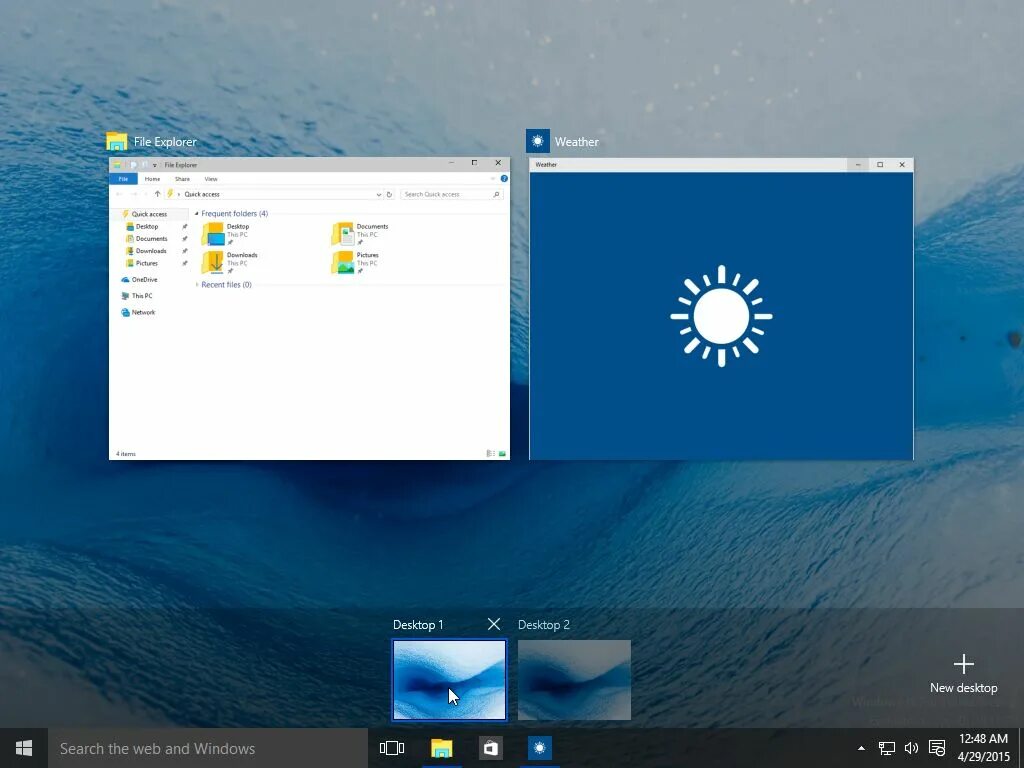This screenshot has height=768, width=1024.
Task: Select OneDrive in the navigation pane
Action: 139,280
